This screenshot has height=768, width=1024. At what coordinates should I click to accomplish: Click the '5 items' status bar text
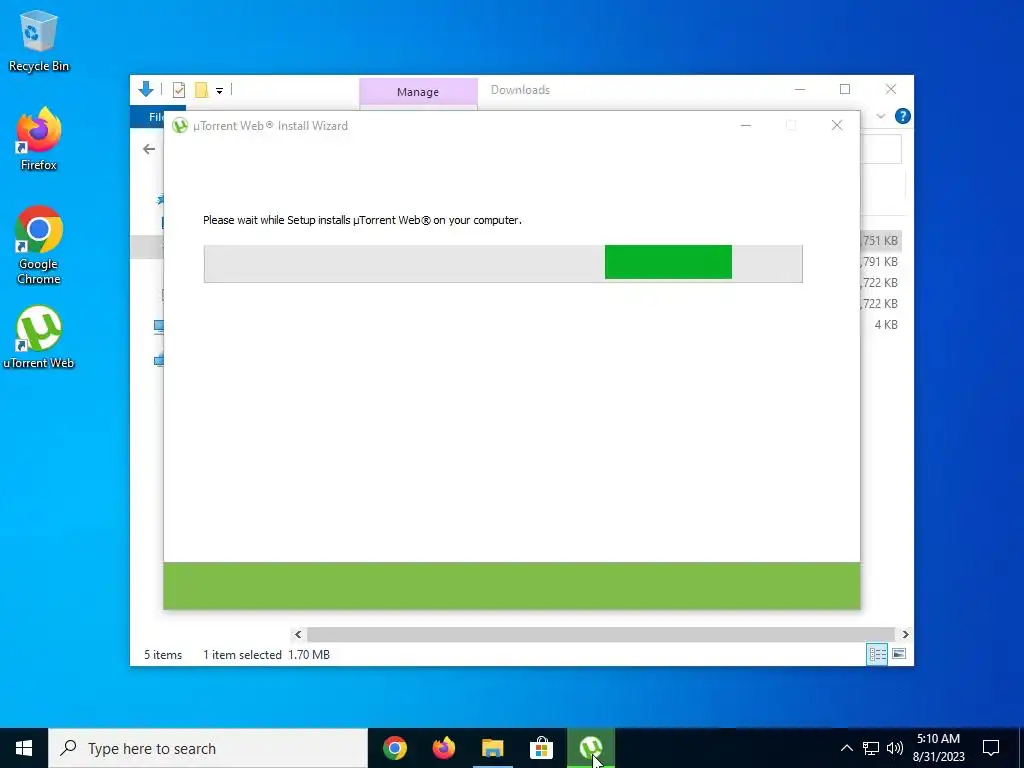[x=163, y=654]
